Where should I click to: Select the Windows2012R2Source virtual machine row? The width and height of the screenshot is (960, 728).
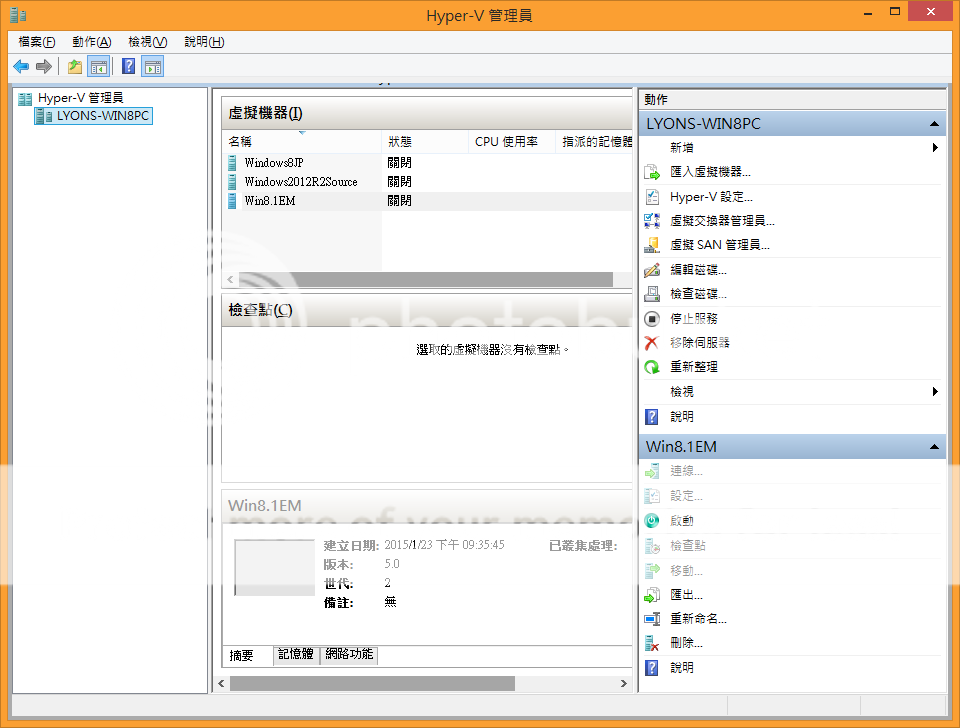coord(300,182)
